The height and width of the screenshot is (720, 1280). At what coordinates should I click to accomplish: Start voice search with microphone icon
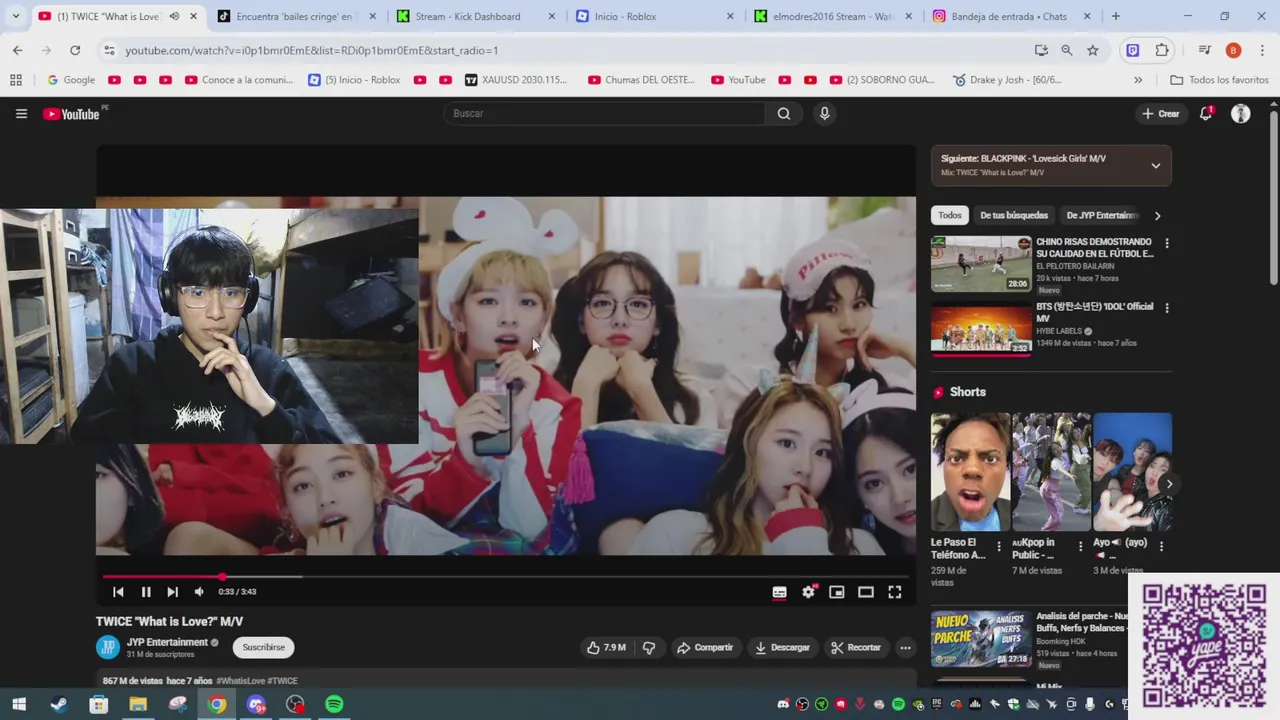pos(825,114)
